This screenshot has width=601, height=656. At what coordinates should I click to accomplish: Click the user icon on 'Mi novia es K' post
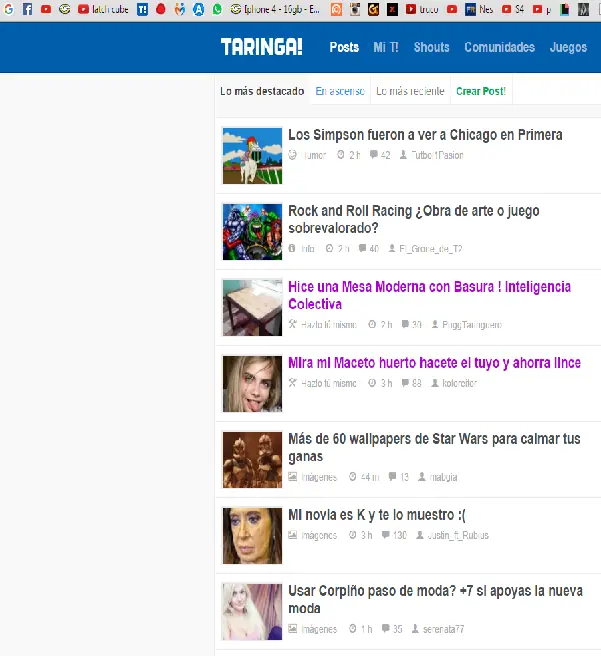(420, 535)
